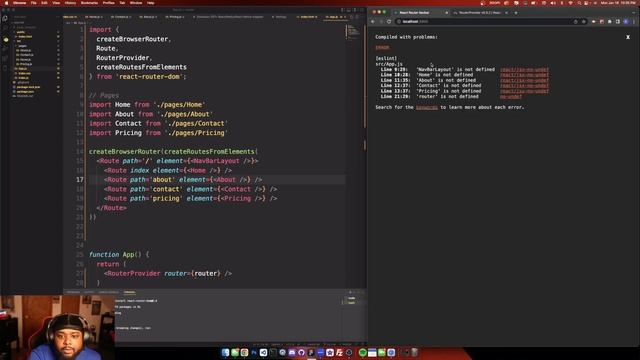Open the Explorer view in VS Code activity bar
640x360 pixels.
point(5,18)
